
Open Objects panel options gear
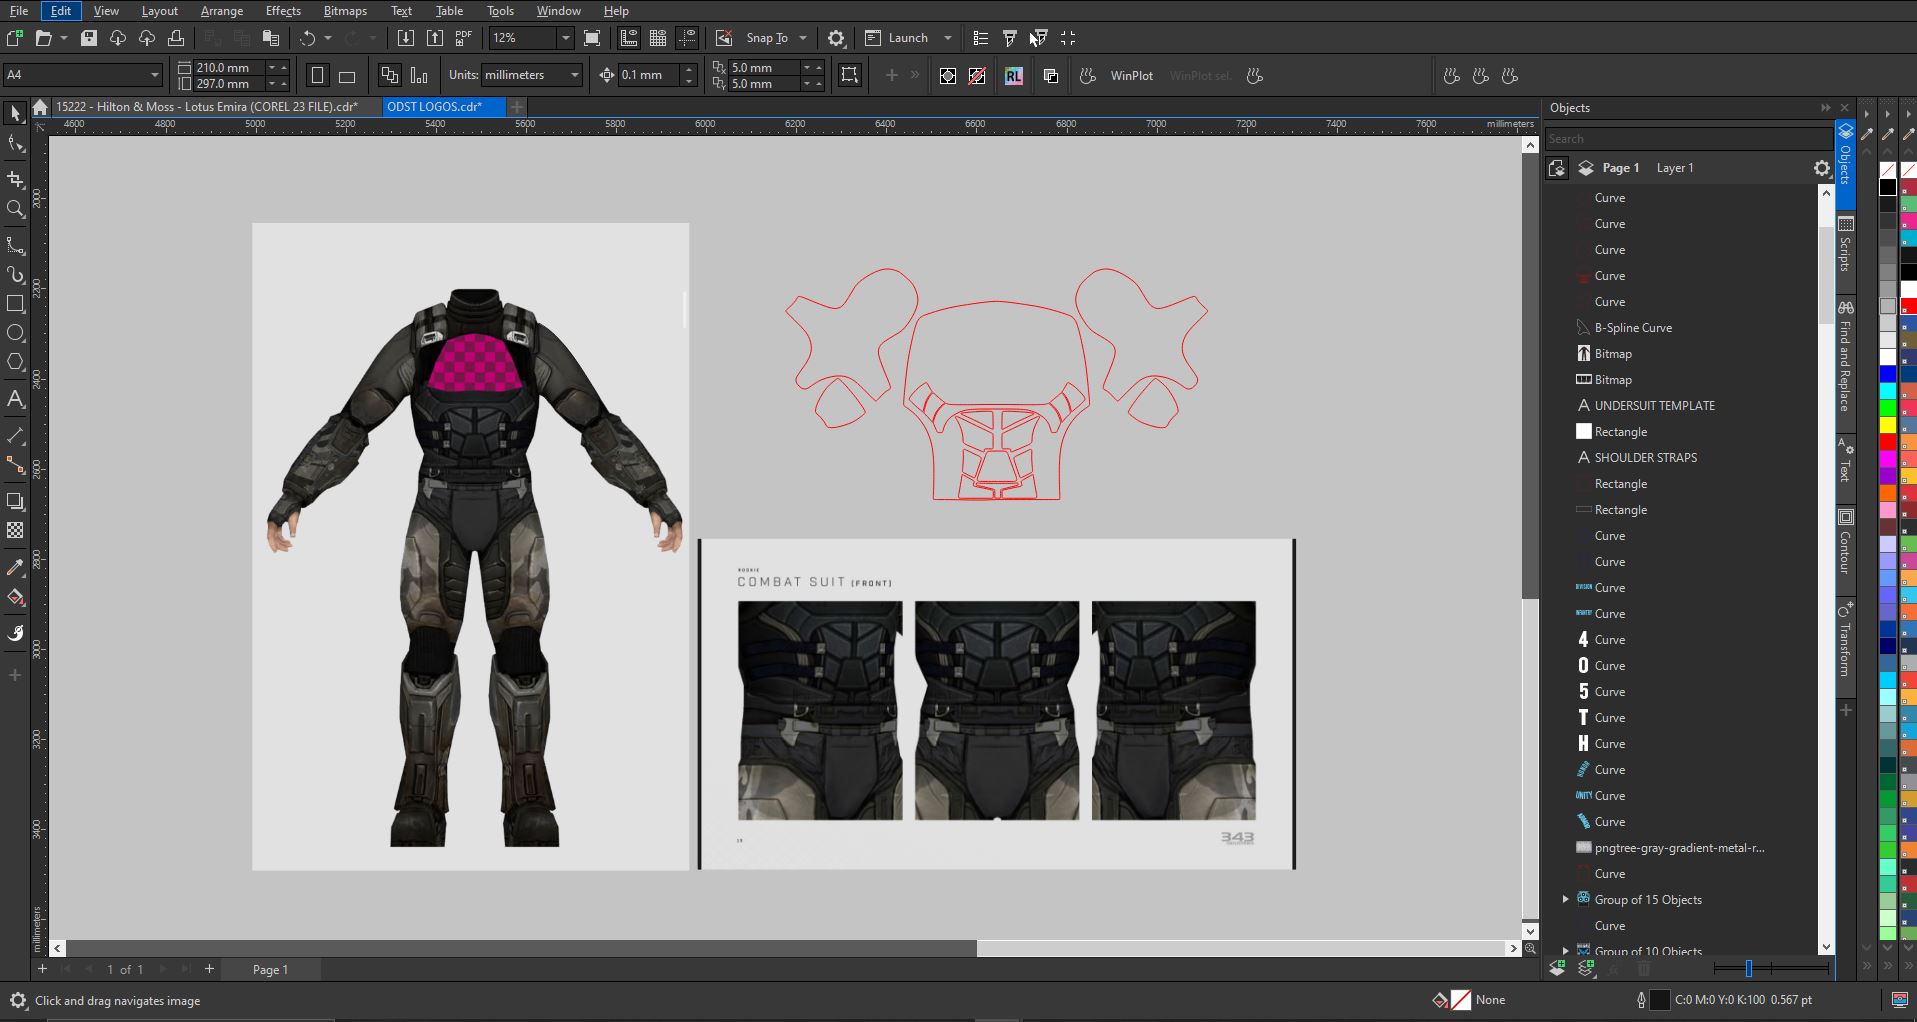(x=1822, y=168)
